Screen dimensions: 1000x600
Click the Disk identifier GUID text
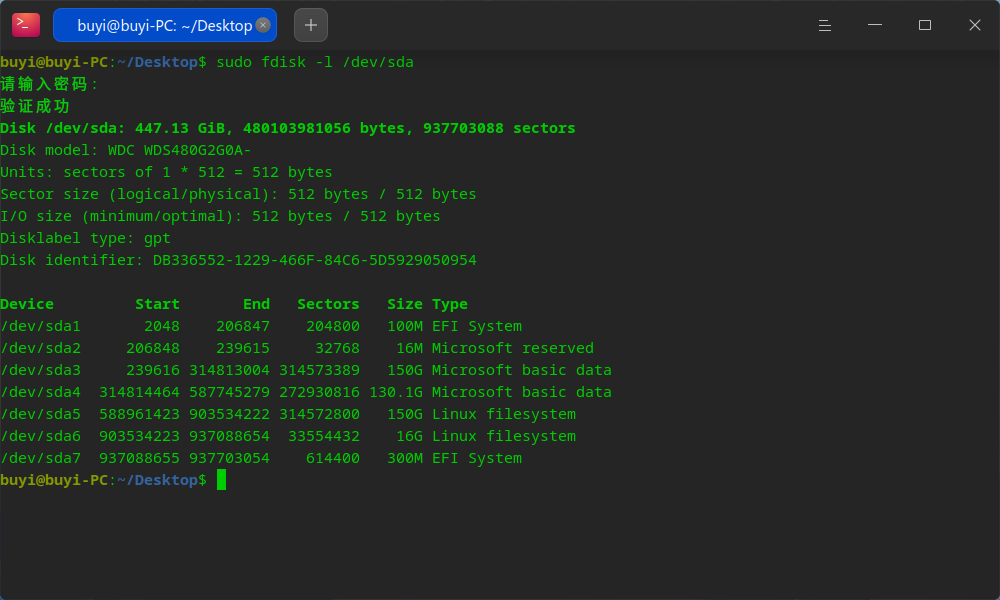pyautogui.click(x=314, y=260)
